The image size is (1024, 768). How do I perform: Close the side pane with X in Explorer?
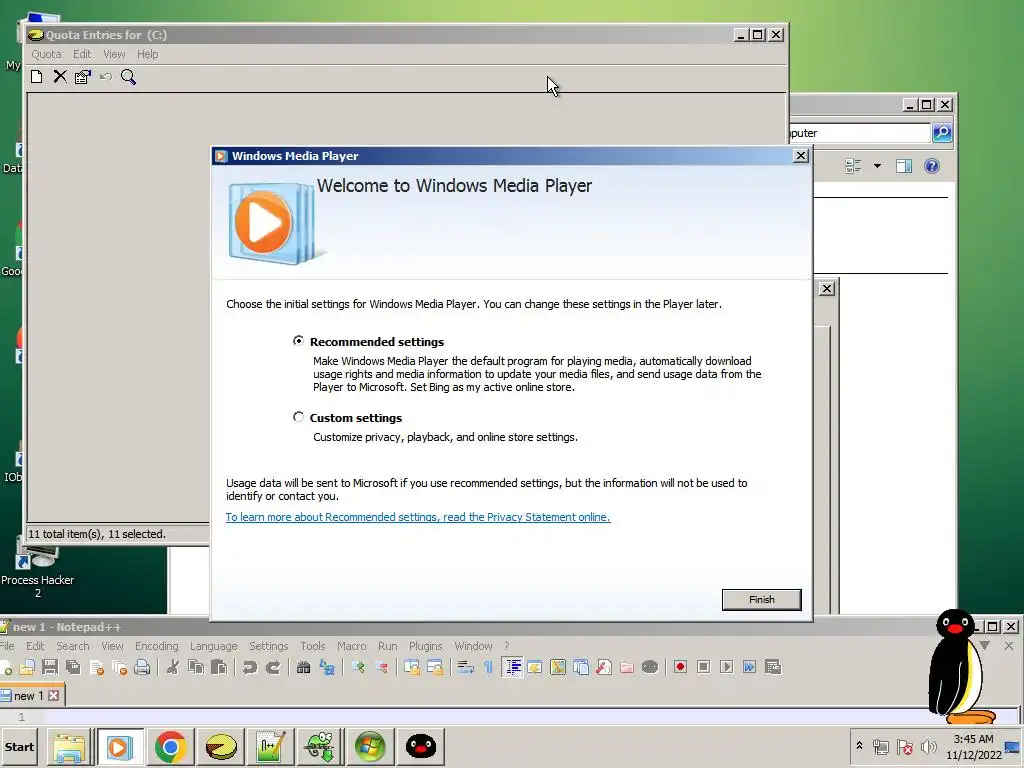[827, 288]
